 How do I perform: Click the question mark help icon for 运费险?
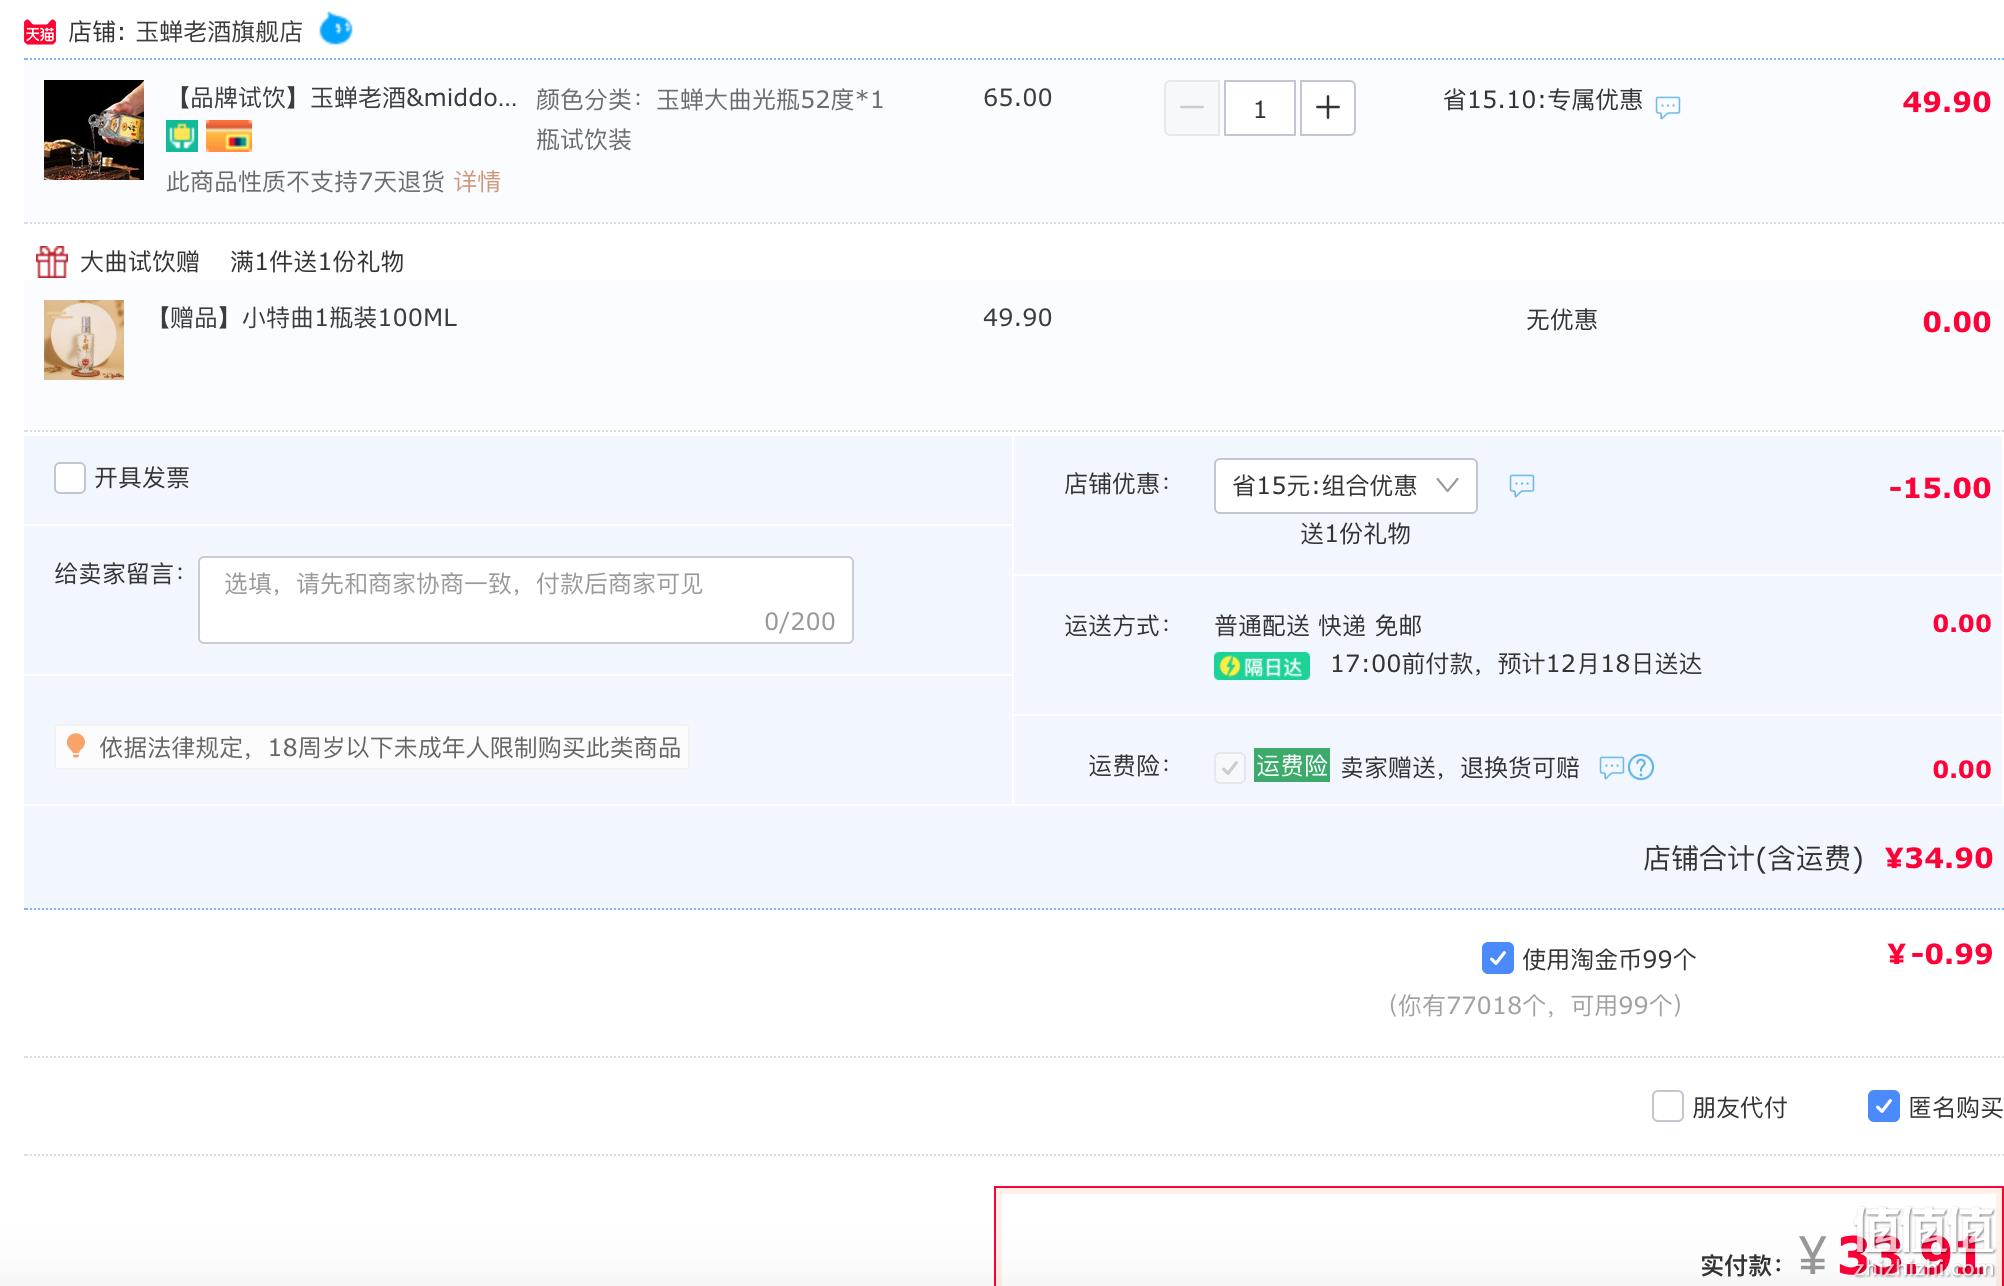pyautogui.click(x=1641, y=767)
